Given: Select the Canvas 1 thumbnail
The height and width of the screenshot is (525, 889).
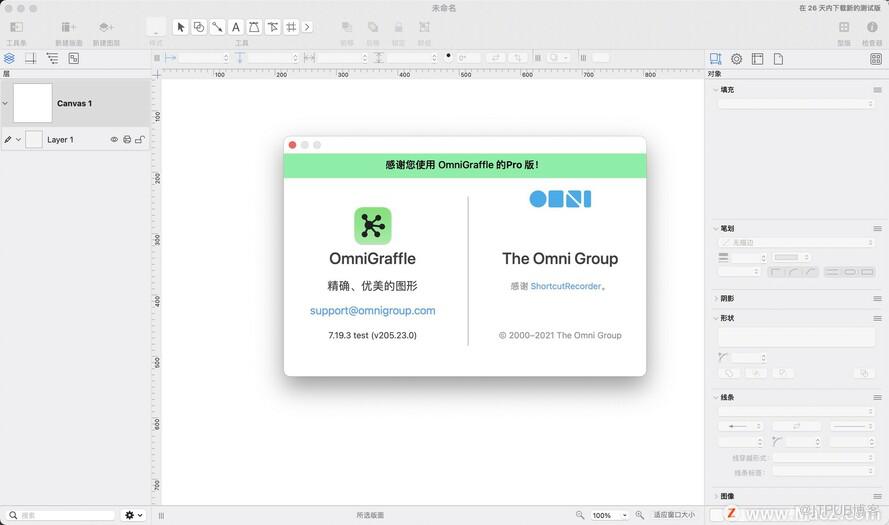Looking at the screenshot, I should pyautogui.click(x=32, y=103).
